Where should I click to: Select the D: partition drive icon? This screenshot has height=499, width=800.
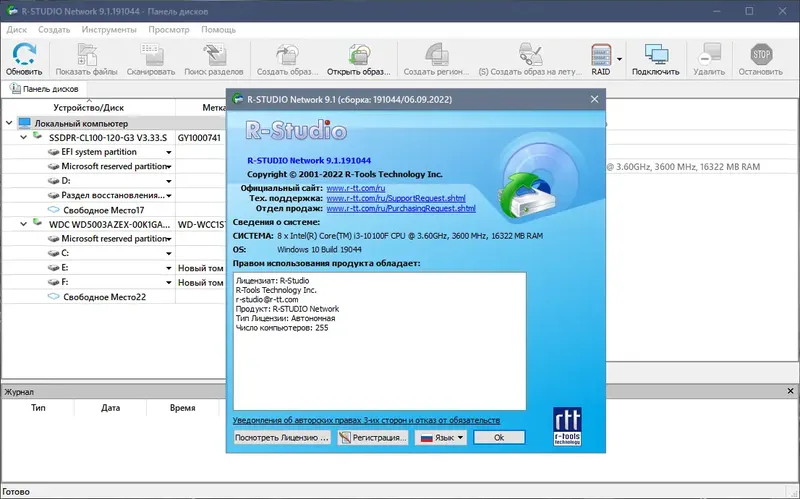54,181
